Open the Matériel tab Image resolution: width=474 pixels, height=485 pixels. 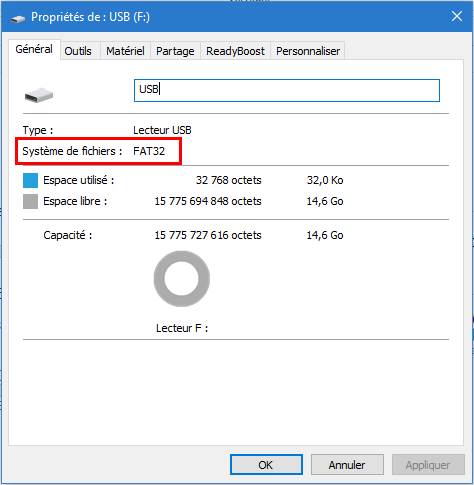pyautogui.click(x=125, y=51)
